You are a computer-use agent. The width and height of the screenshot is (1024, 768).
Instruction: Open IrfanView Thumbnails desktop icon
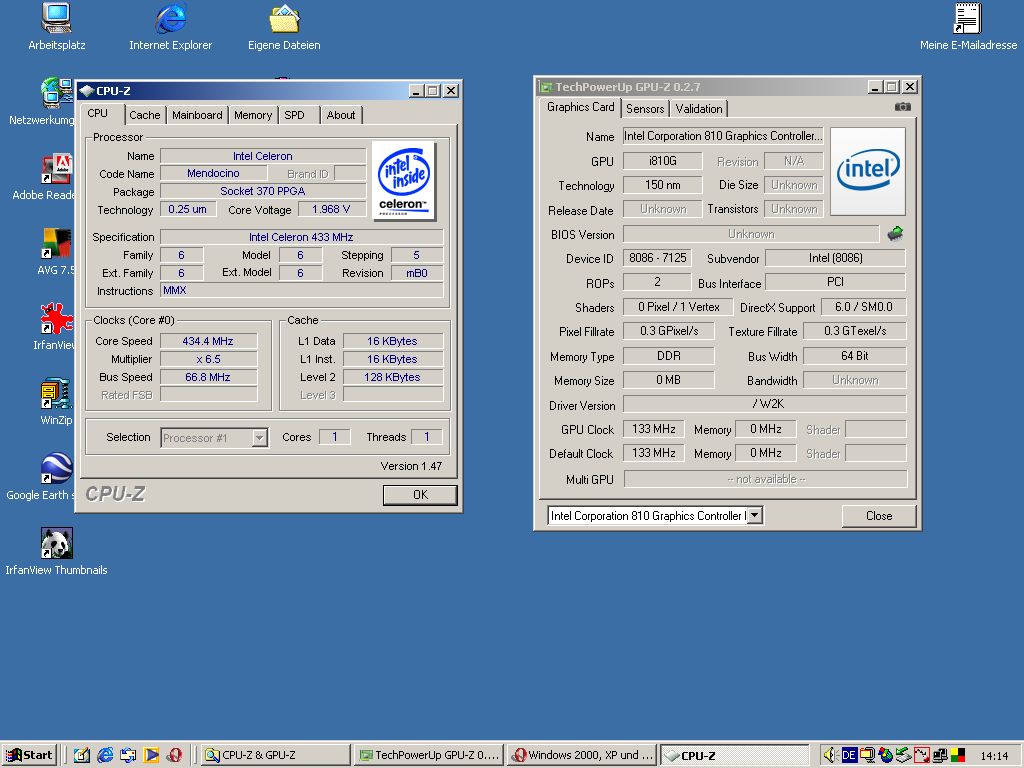coord(56,544)
